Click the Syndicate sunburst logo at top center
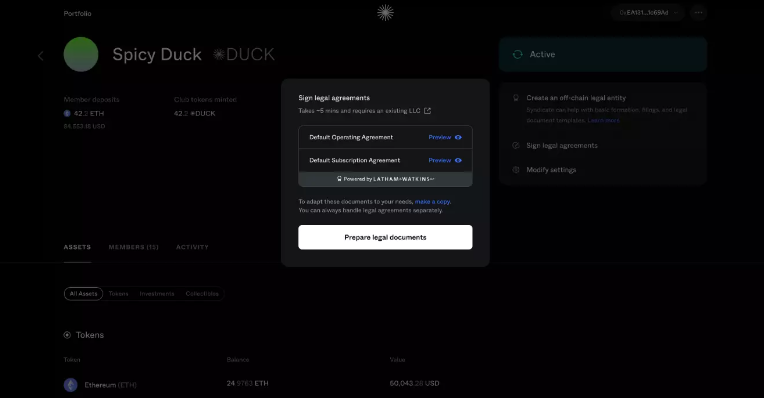764x398 pixels. 385,13
